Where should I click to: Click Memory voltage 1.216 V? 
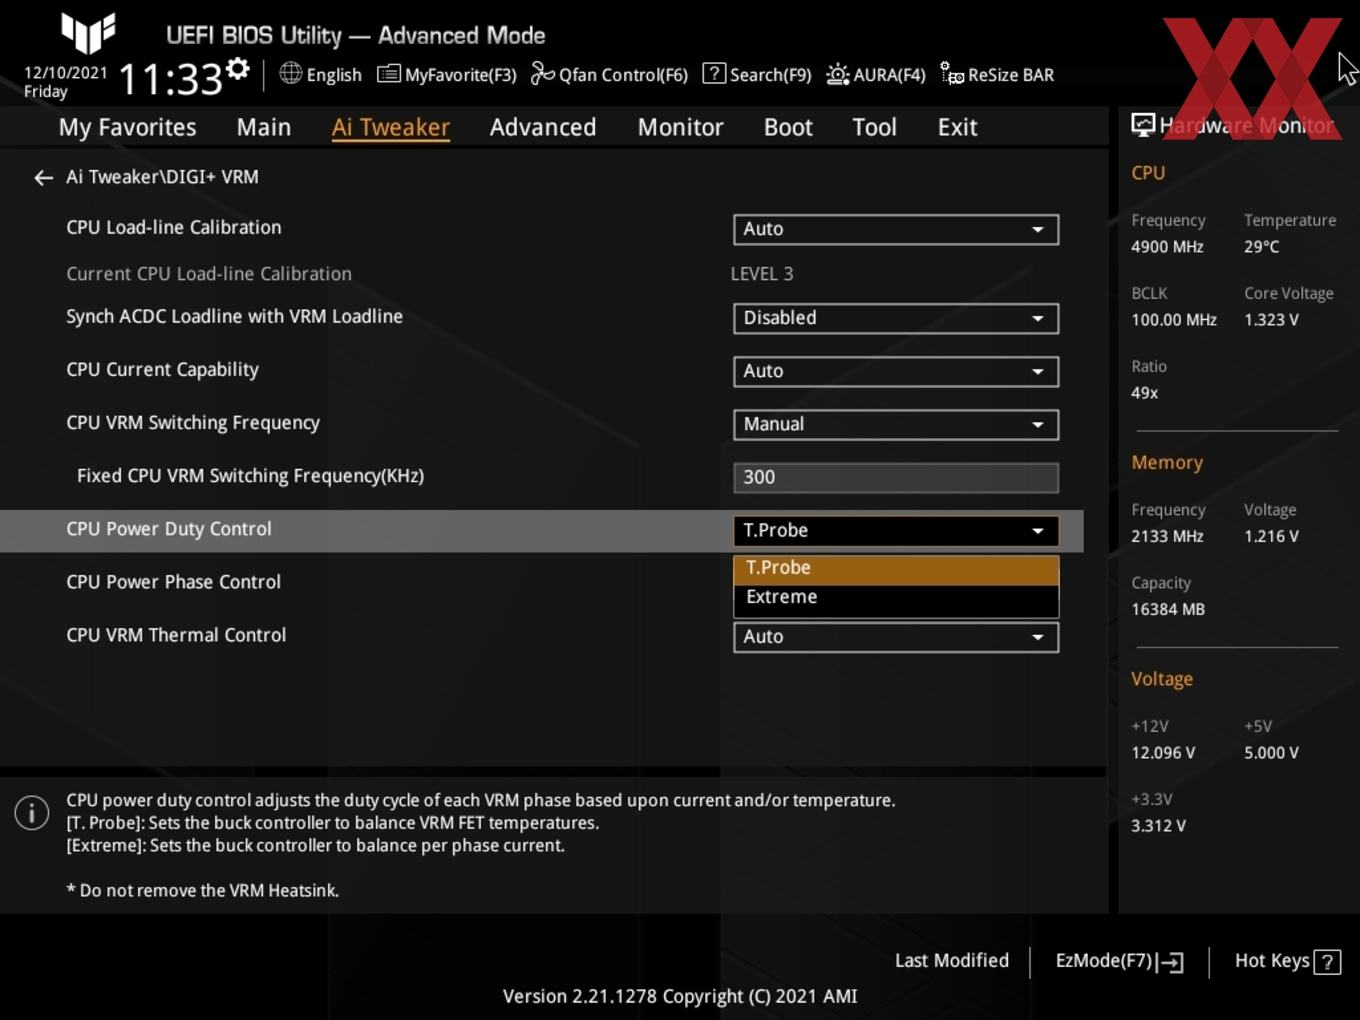1271,536
